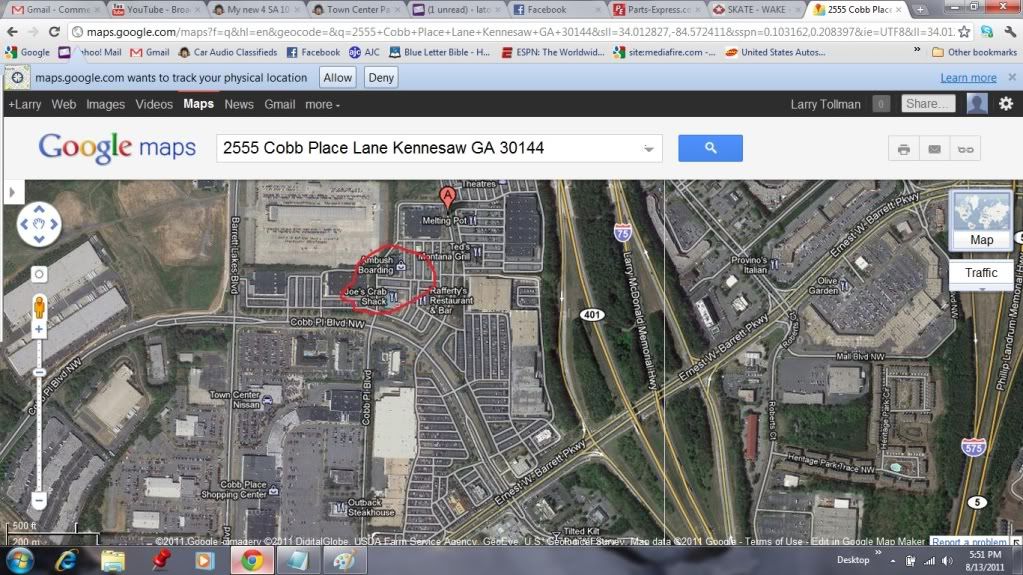Open the search box suggestions dropdown
This screenshot has width=1023, height=575.
pos(648,149)
